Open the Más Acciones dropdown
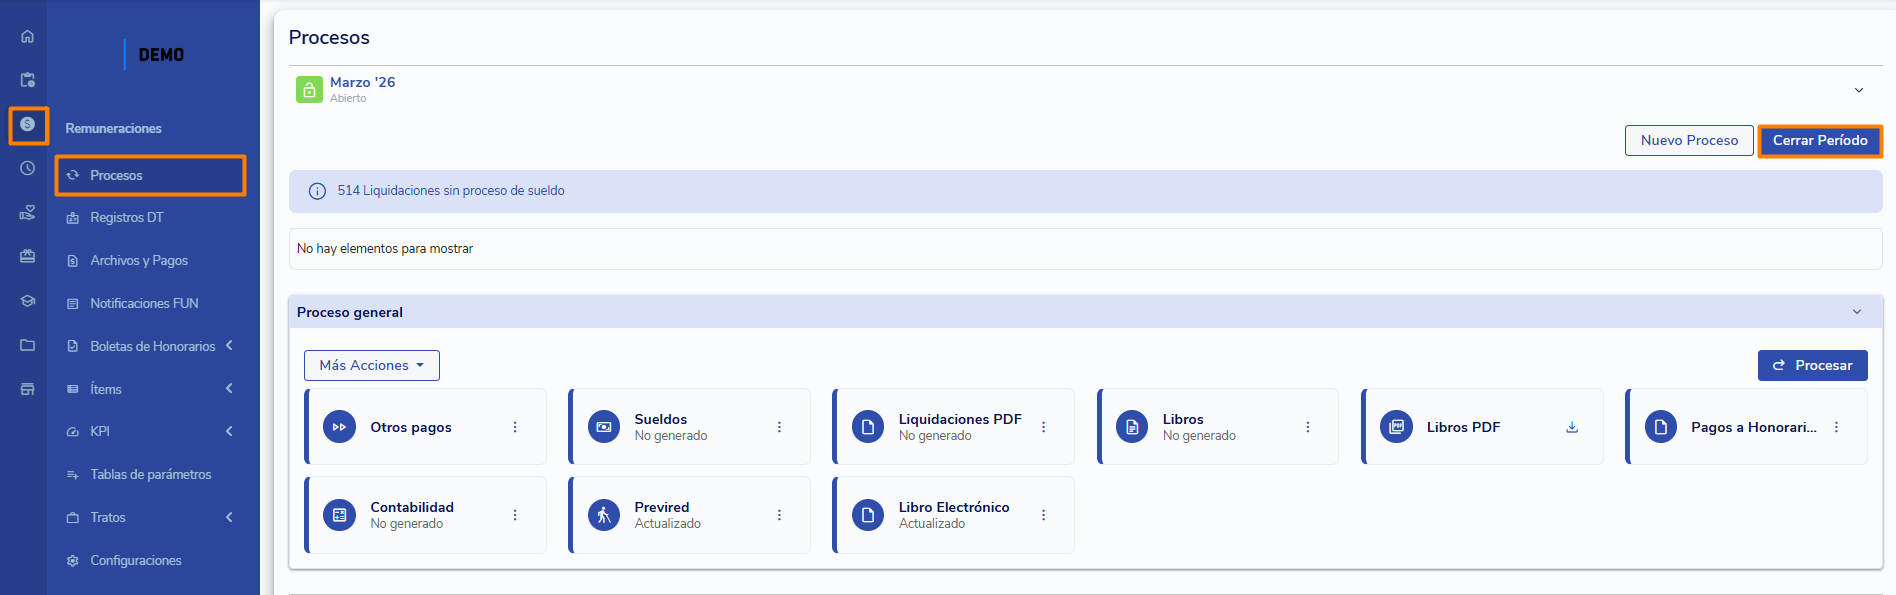 [x=372, y=366]
